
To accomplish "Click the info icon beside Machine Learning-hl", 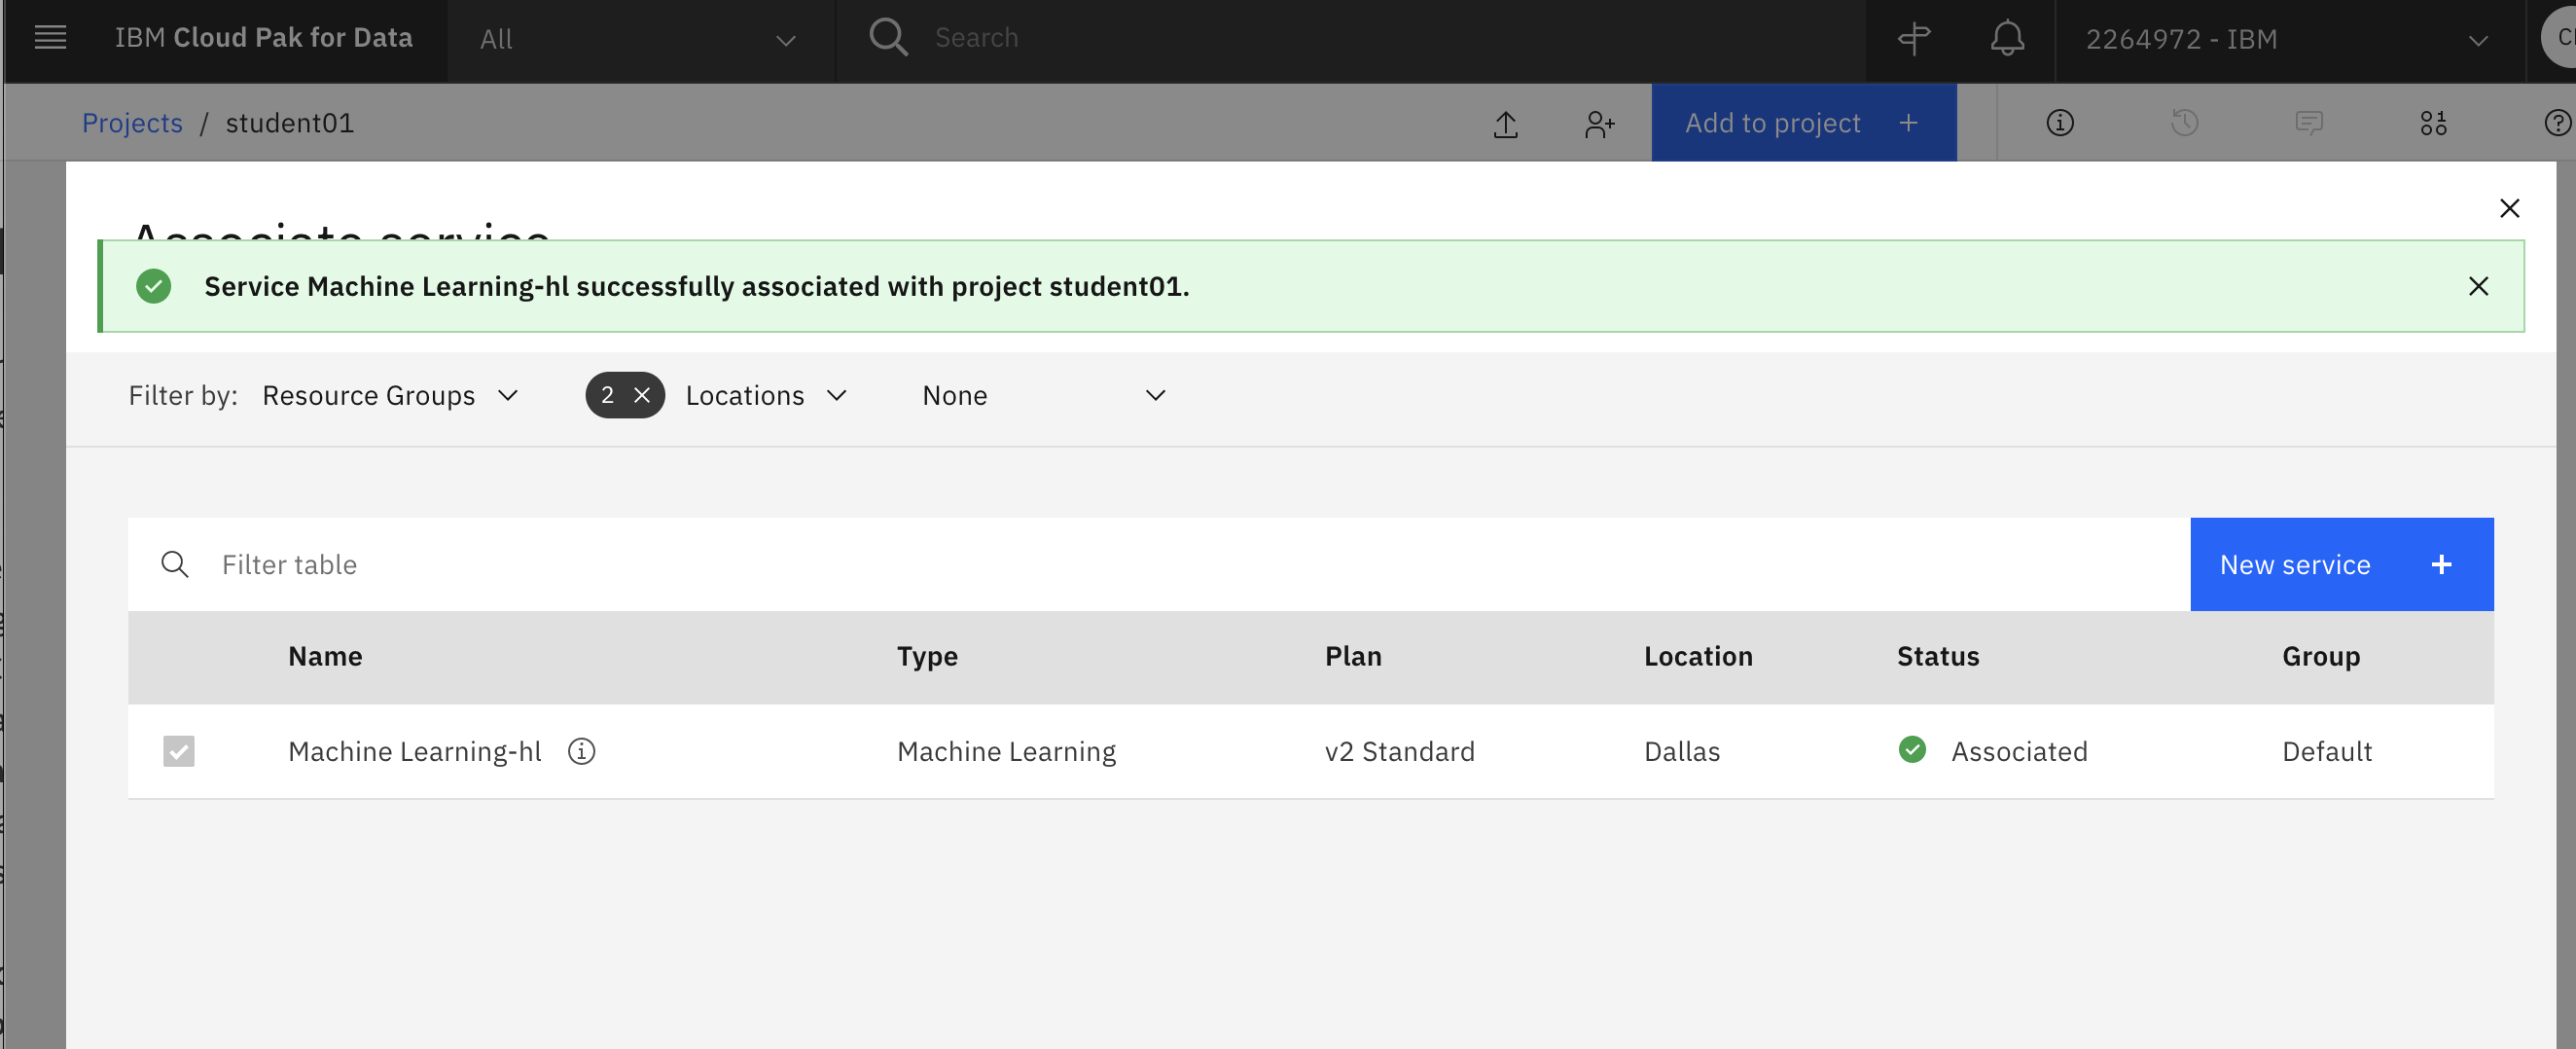I will pos(581,751).
